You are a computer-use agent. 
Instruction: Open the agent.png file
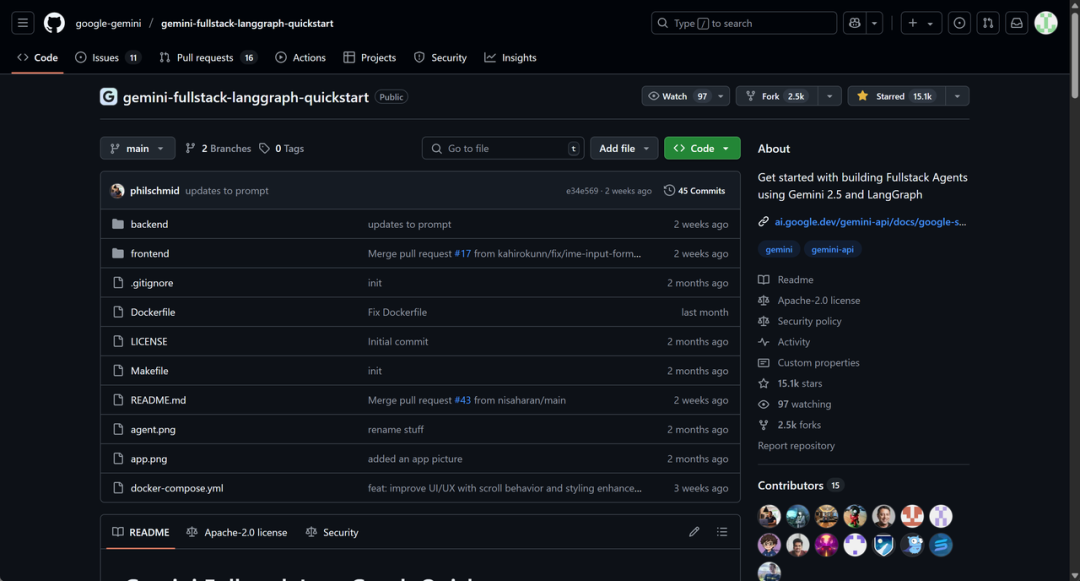click(x=153, y=430)
